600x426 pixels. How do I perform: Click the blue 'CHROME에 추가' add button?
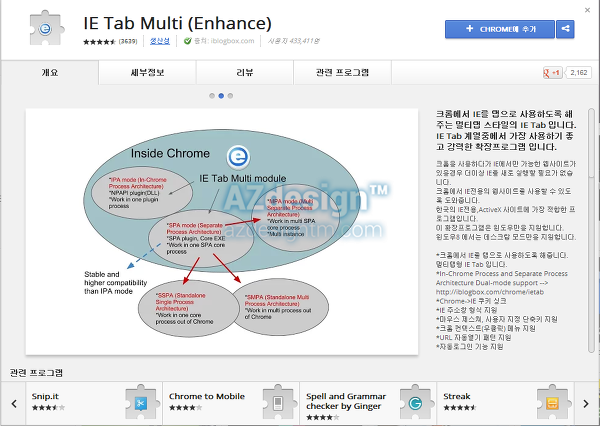(x=499, y=29)
